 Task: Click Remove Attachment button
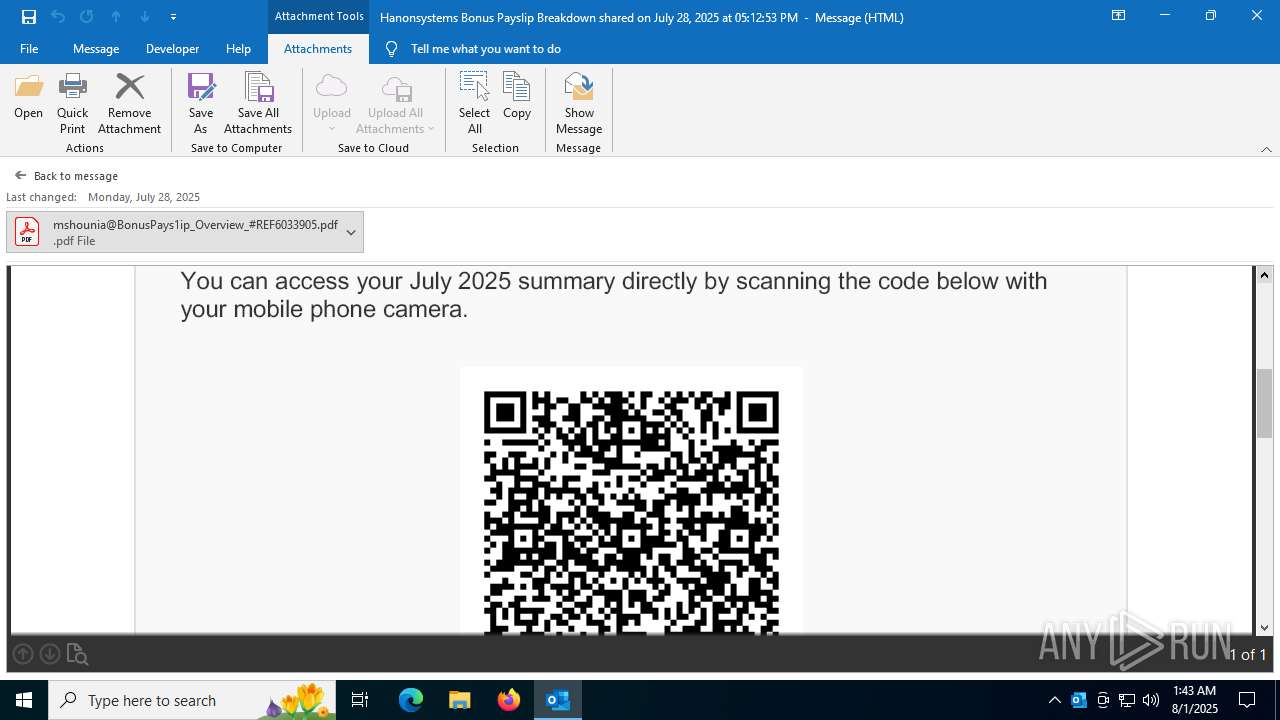pos(129,104)
